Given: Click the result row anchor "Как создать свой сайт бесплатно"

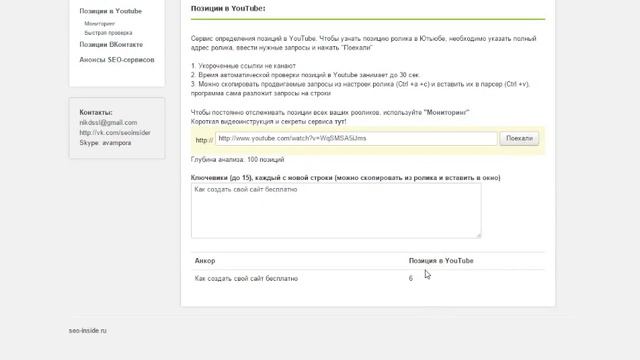Looking at the screenshot, I should pyautogui.click(x=246, y=278).
